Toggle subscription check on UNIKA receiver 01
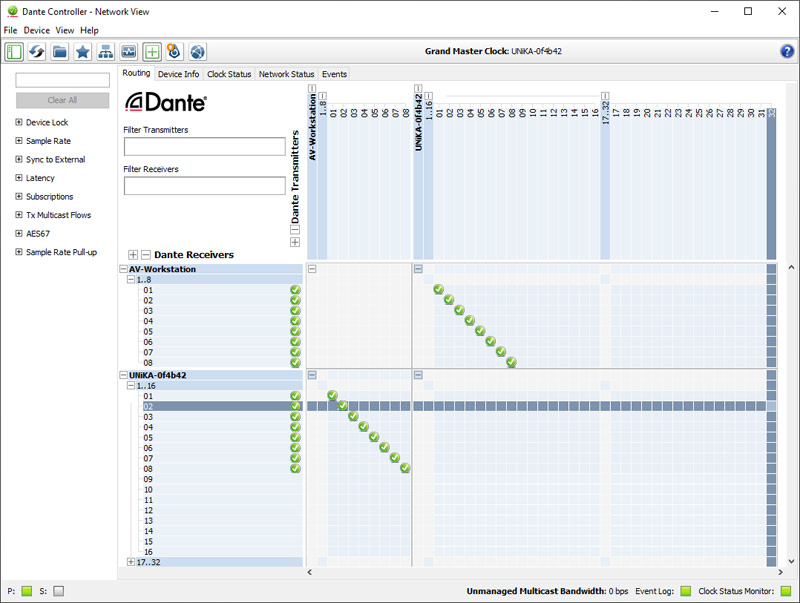Image resolution: width=800 pixels, height=603 pixels. point(332,396)
